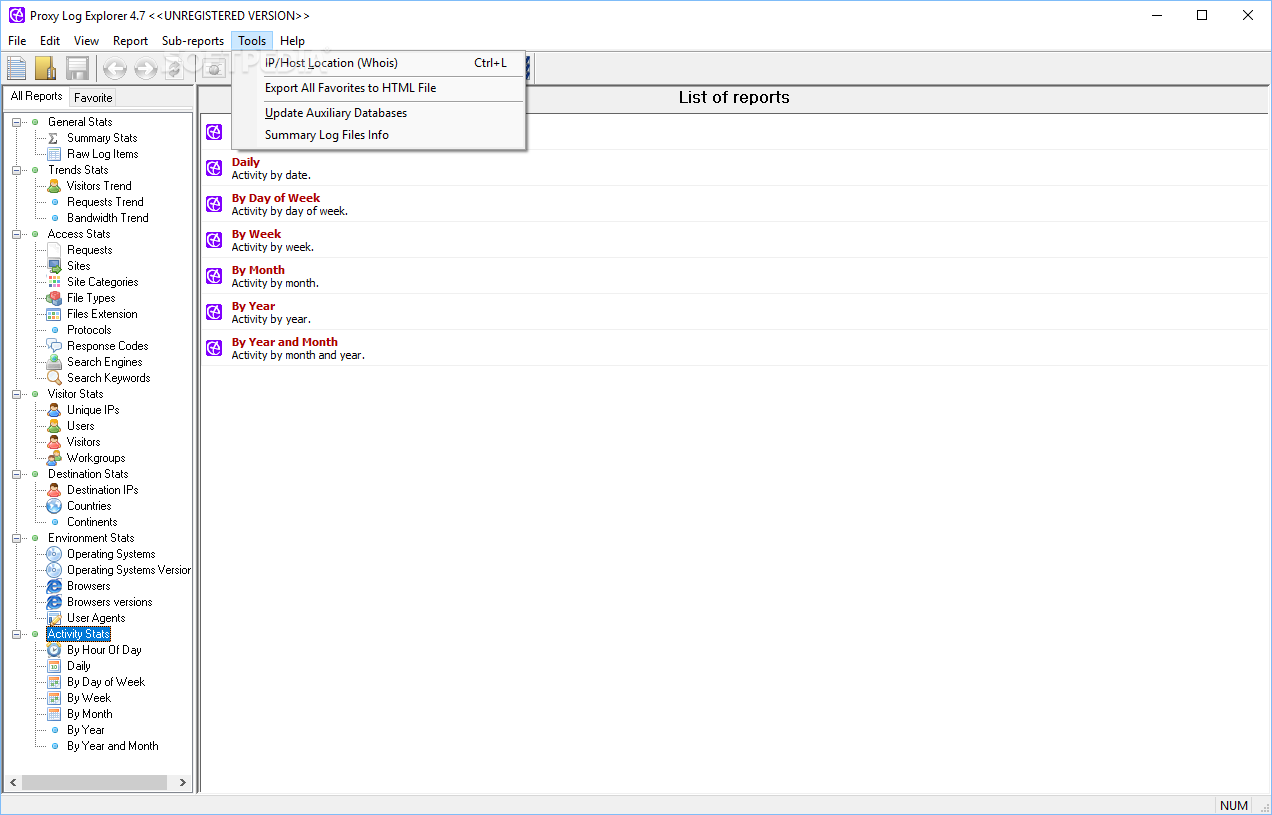Viewport: 1272px width, 815px height.
Task: Choose IP/Host Location (Whois) menu entry
Action: [x=378, y=63]
